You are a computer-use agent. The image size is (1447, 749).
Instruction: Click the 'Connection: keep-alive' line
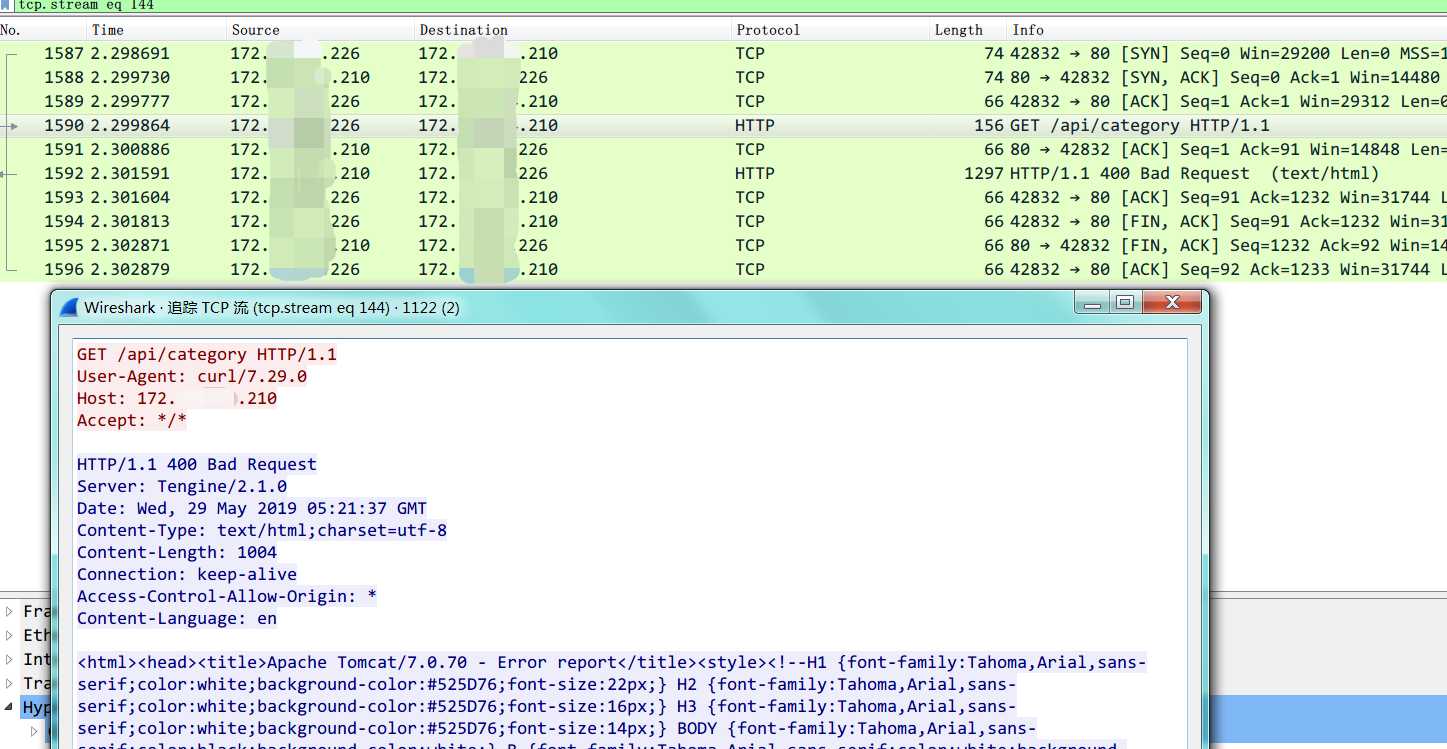(x=187, y=574)
